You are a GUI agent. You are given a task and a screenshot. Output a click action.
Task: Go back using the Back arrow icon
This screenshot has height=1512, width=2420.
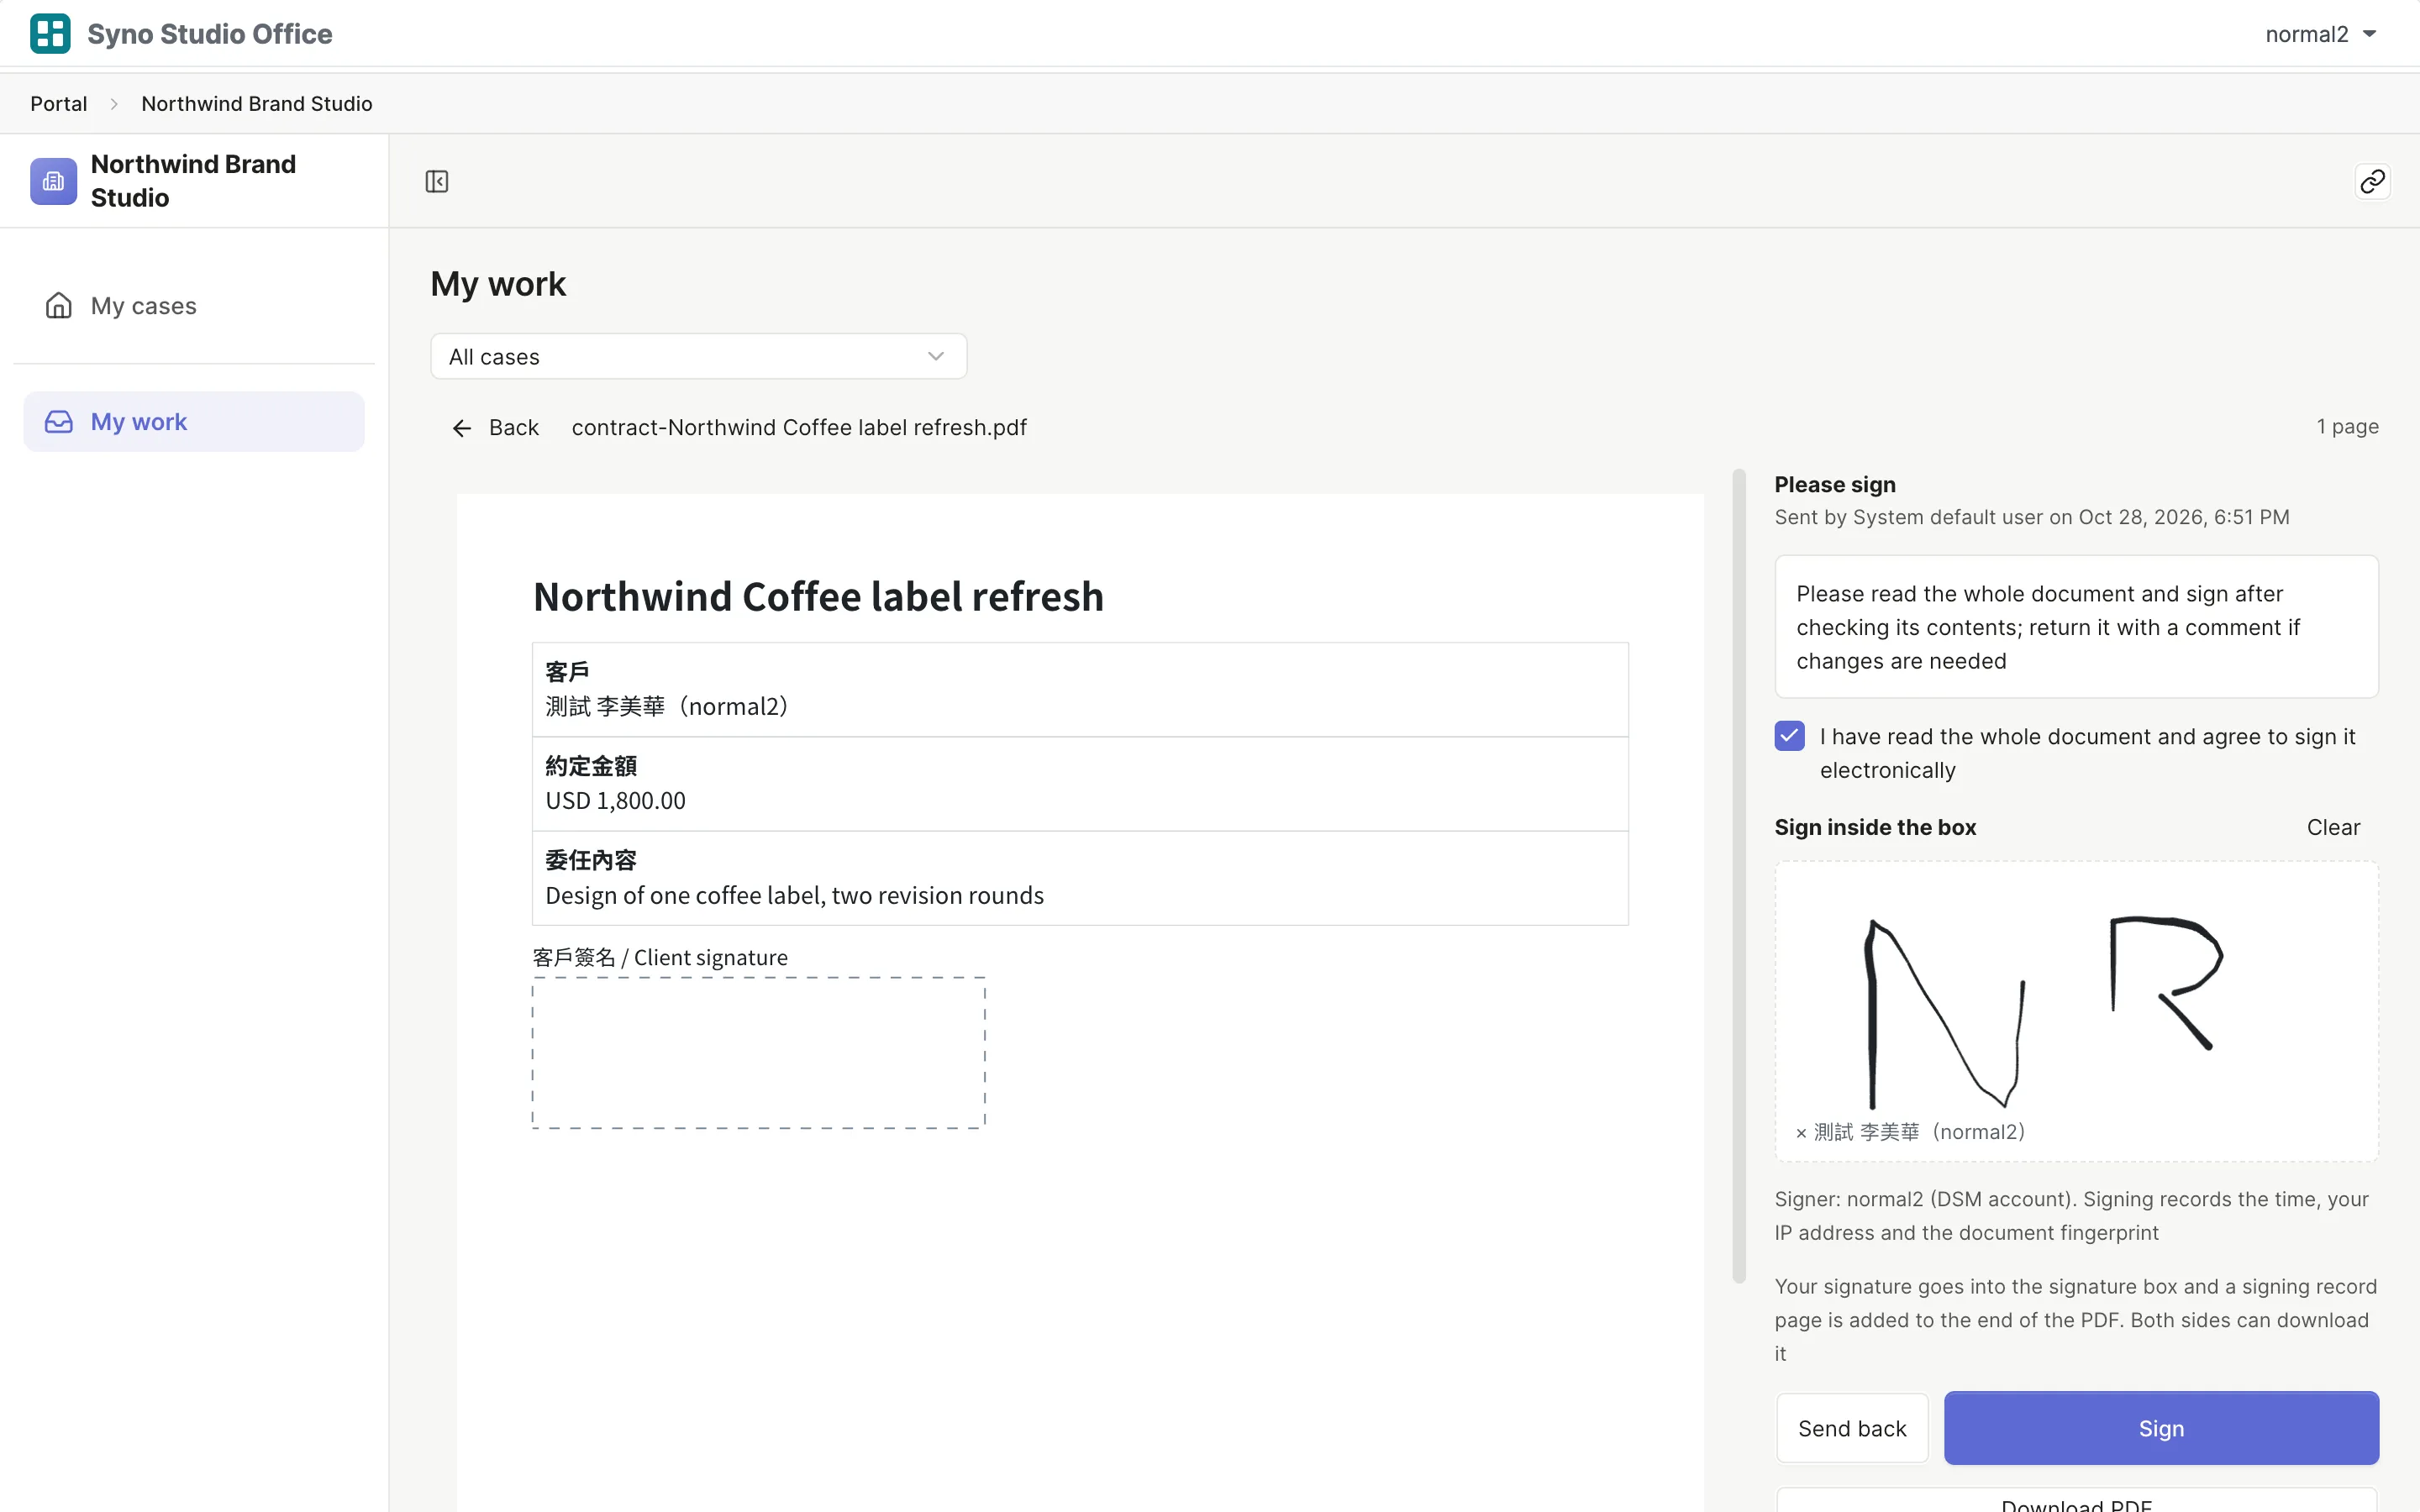pyautogui.click(x=461, y=428)
